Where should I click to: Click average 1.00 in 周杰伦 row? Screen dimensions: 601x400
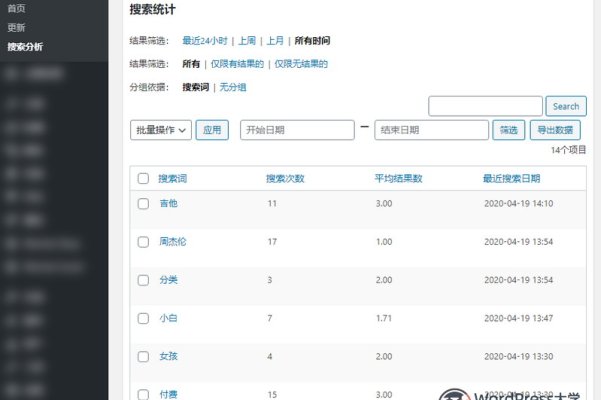(x=384, y=242)
